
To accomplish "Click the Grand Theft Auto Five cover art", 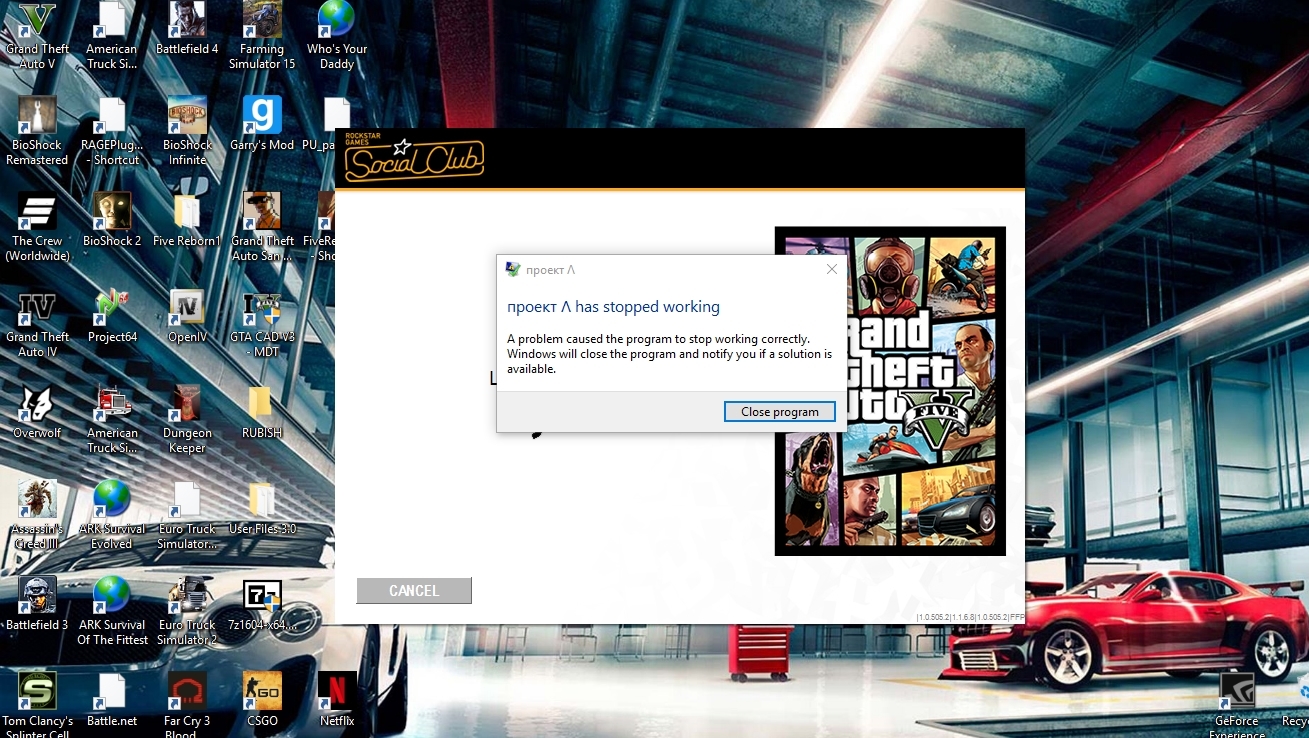I will pos(890,391).
